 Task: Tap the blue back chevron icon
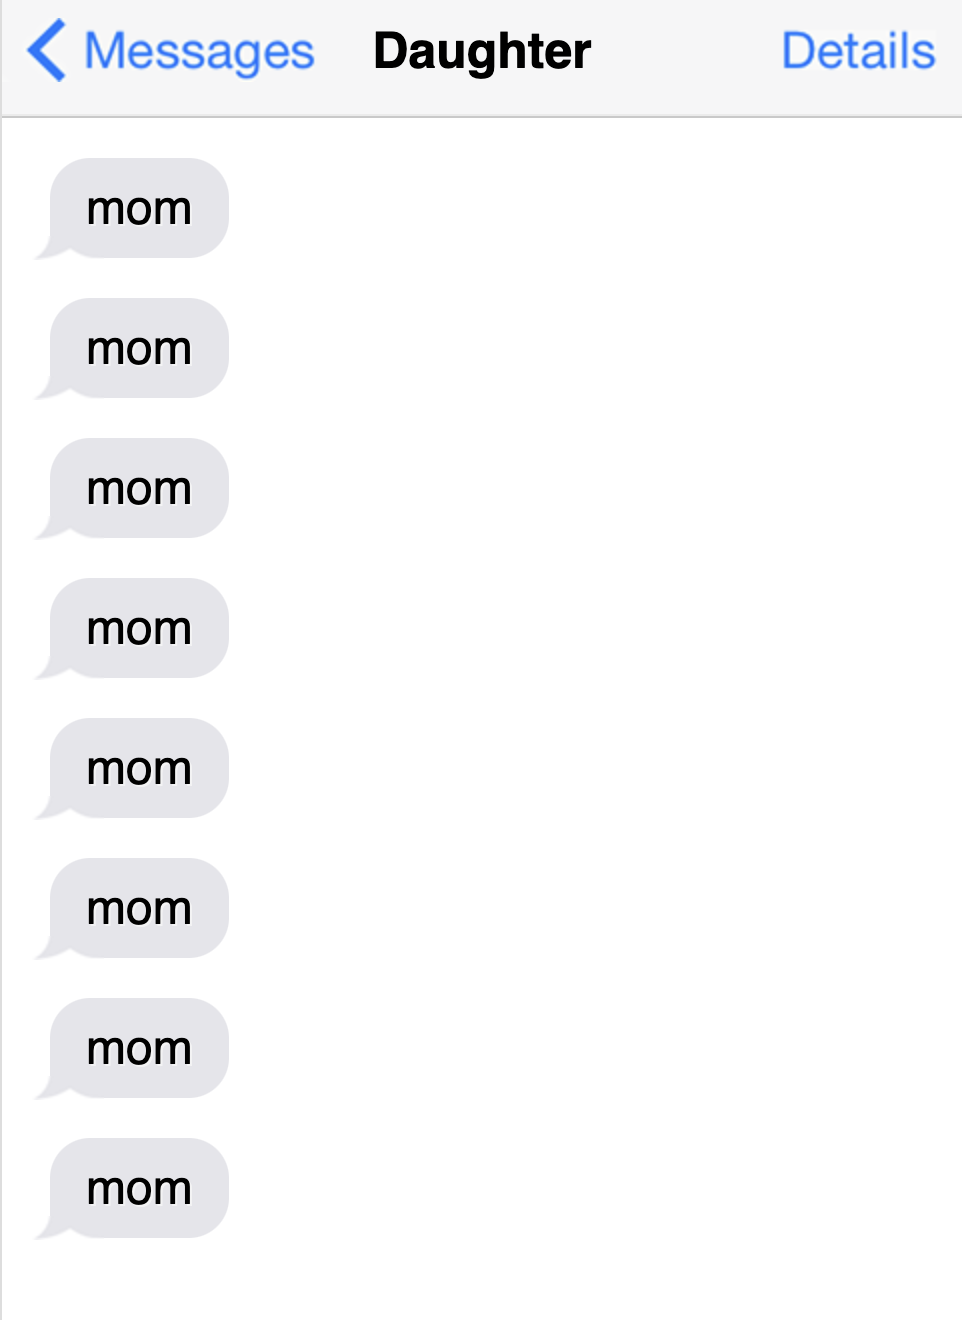[x=46, y=50]
